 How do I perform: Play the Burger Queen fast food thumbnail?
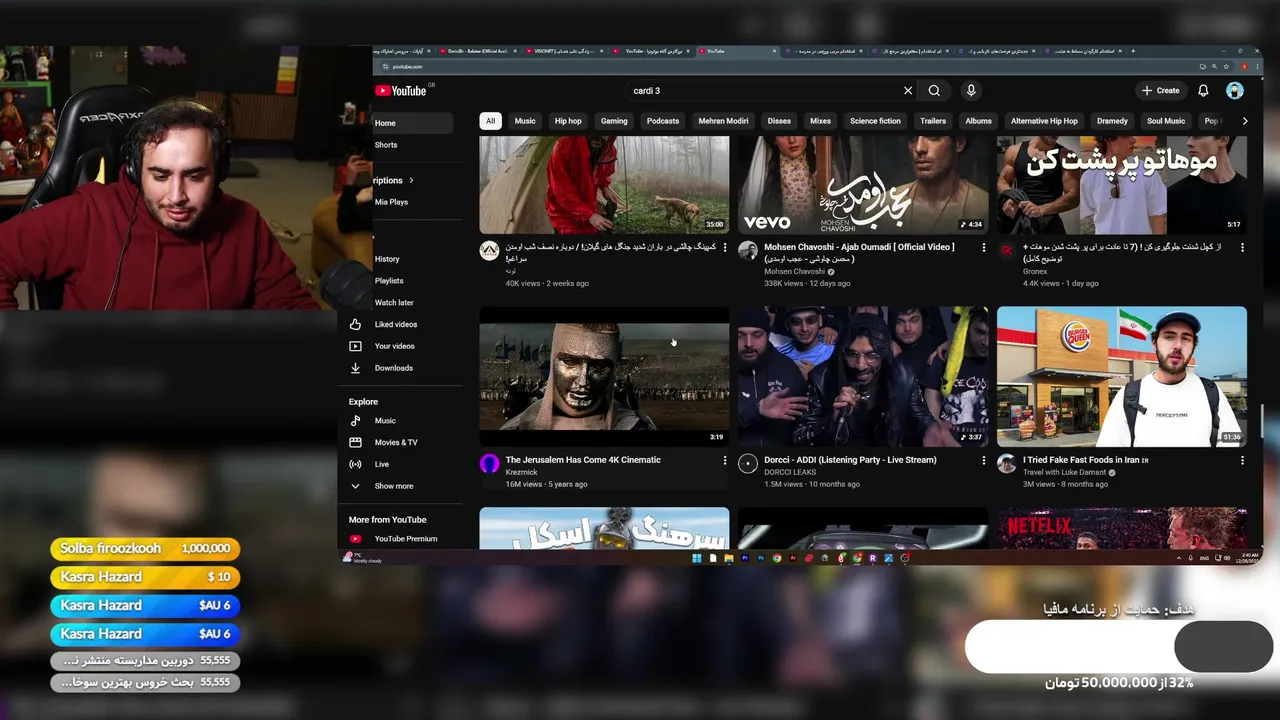tap(1122, 376)
